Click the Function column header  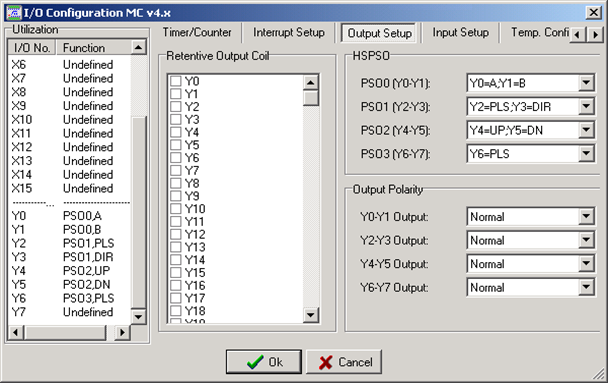[94, 48]
